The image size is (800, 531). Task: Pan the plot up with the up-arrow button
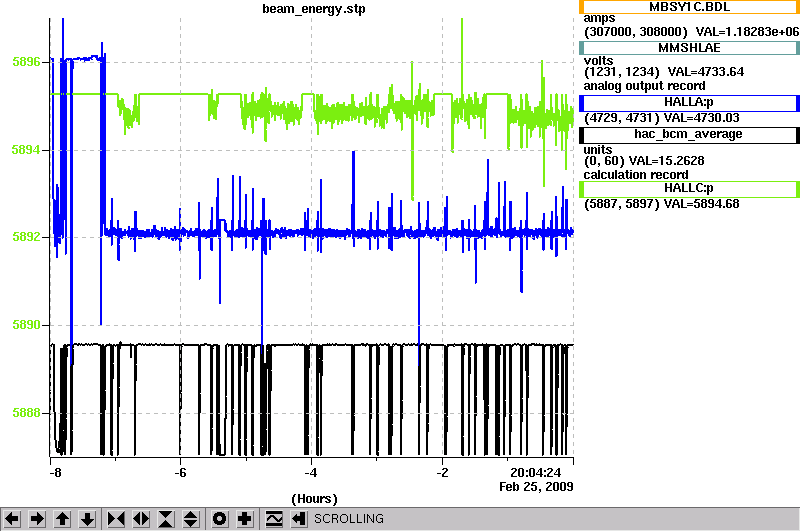[x=62, y=519]
